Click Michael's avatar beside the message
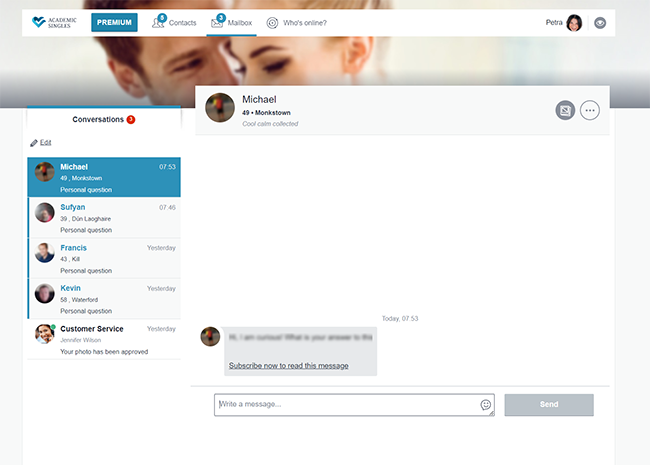This screenshot has width=650, height=465. (x=210, y=337)
